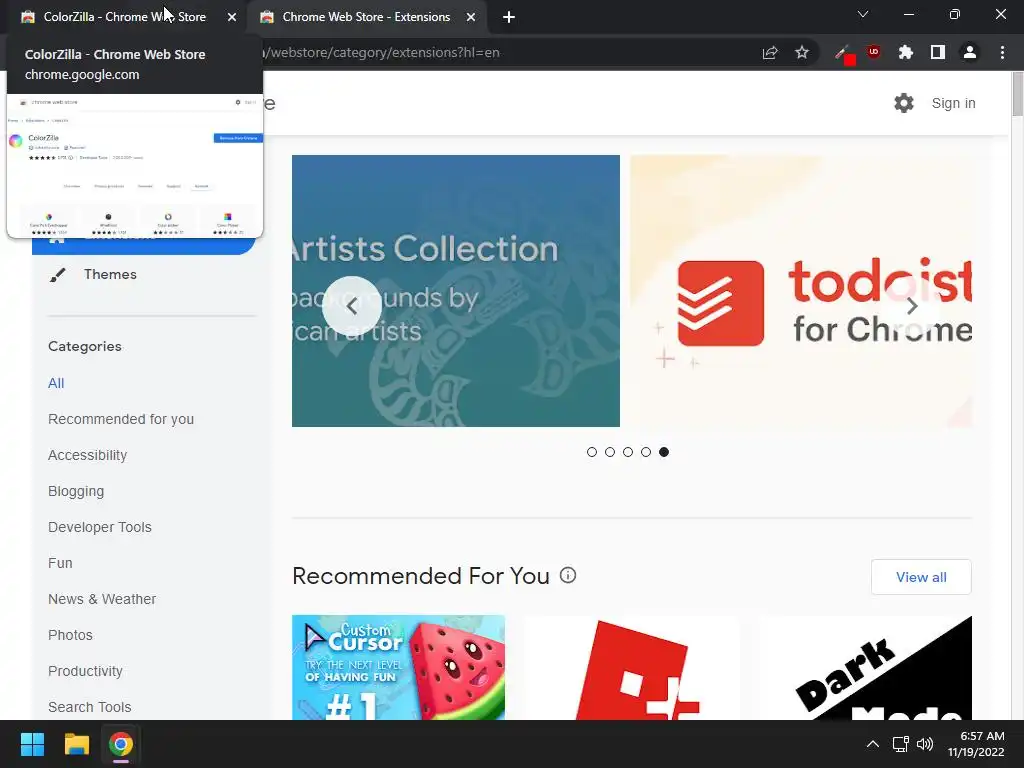Open the Windows Start menu
The height and width of the screenshot is (768, 1024).
click(32, 744)
